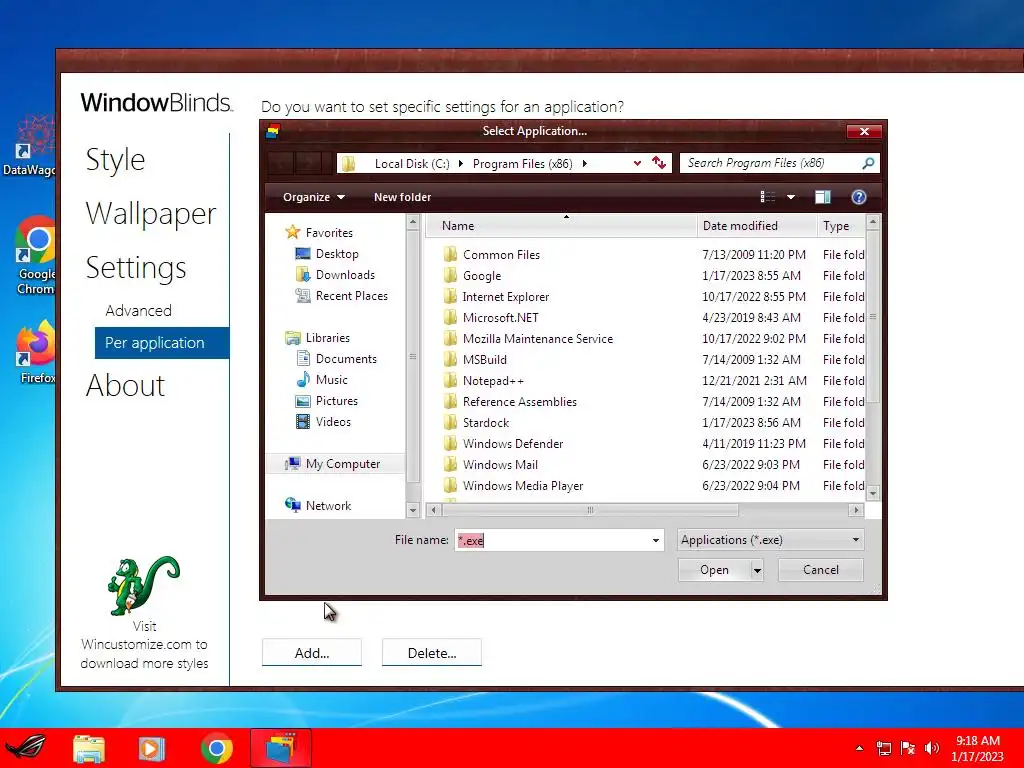Expand arrow after Local Disk (C:) breadcrumb
1024x768 pixels.
460,163
